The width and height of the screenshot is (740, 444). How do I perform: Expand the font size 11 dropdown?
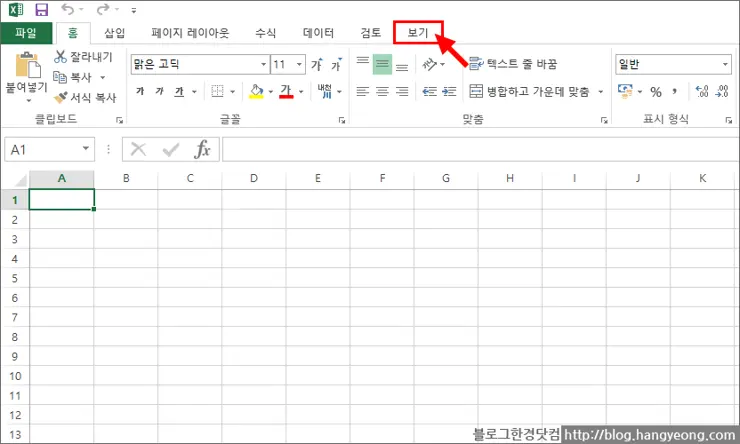pyautogui.click(x=299, y=64)
